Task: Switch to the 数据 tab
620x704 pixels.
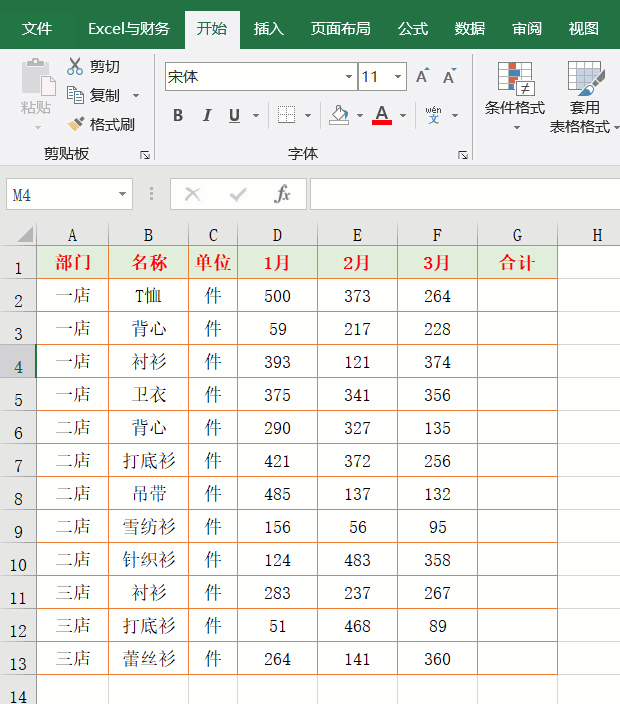Action: pyautogui.click(x=470, y=29)
